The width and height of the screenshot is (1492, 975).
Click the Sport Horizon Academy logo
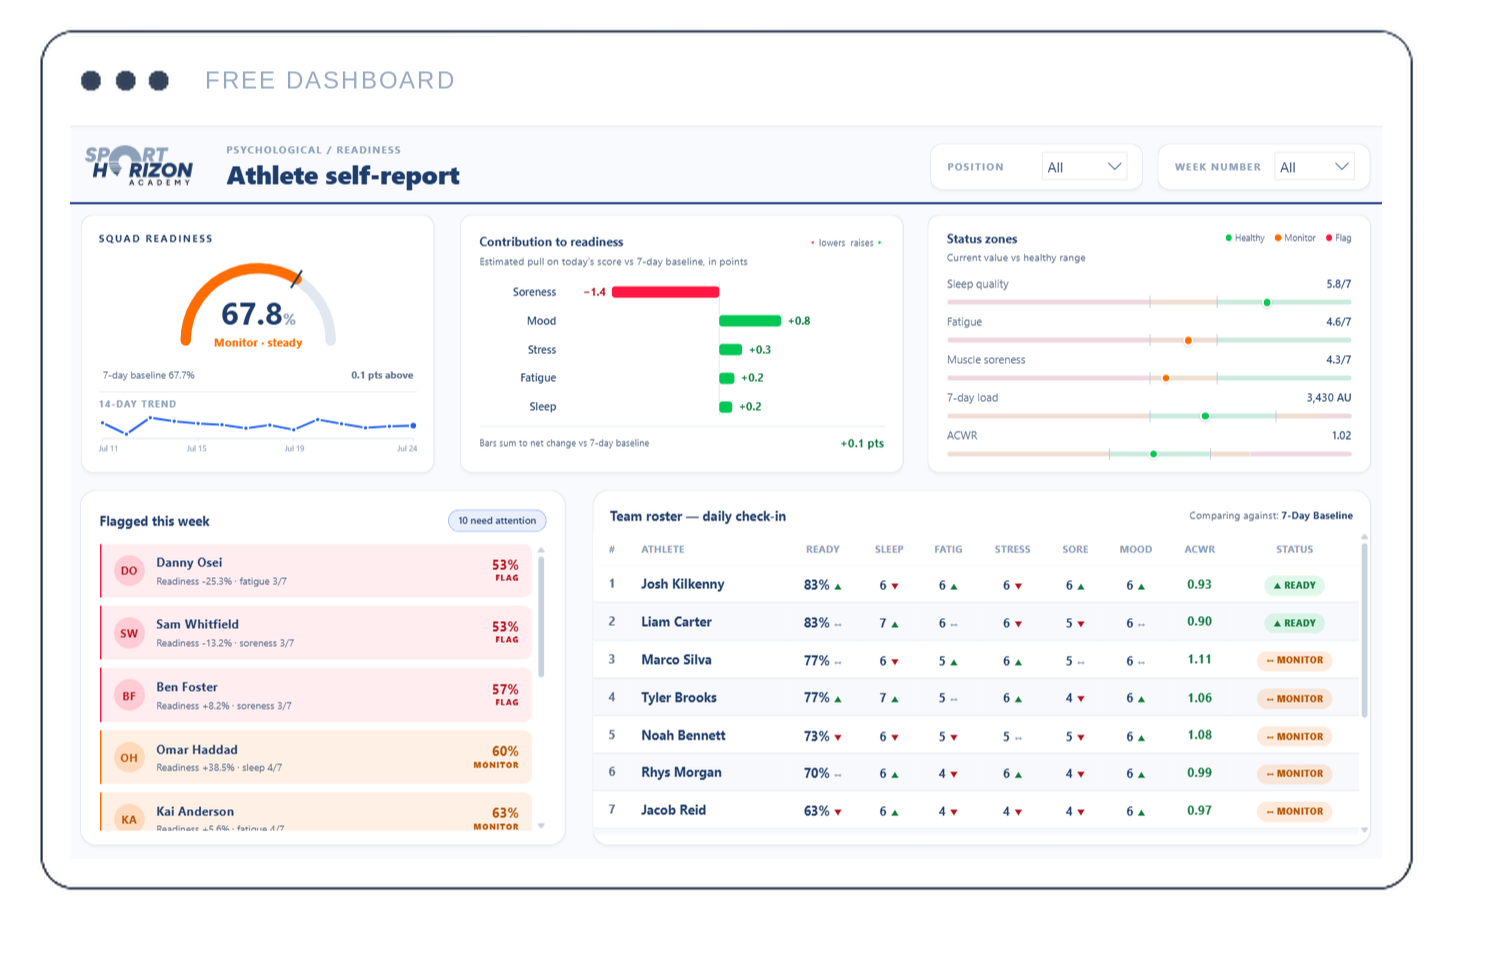[x=139, y=166]
